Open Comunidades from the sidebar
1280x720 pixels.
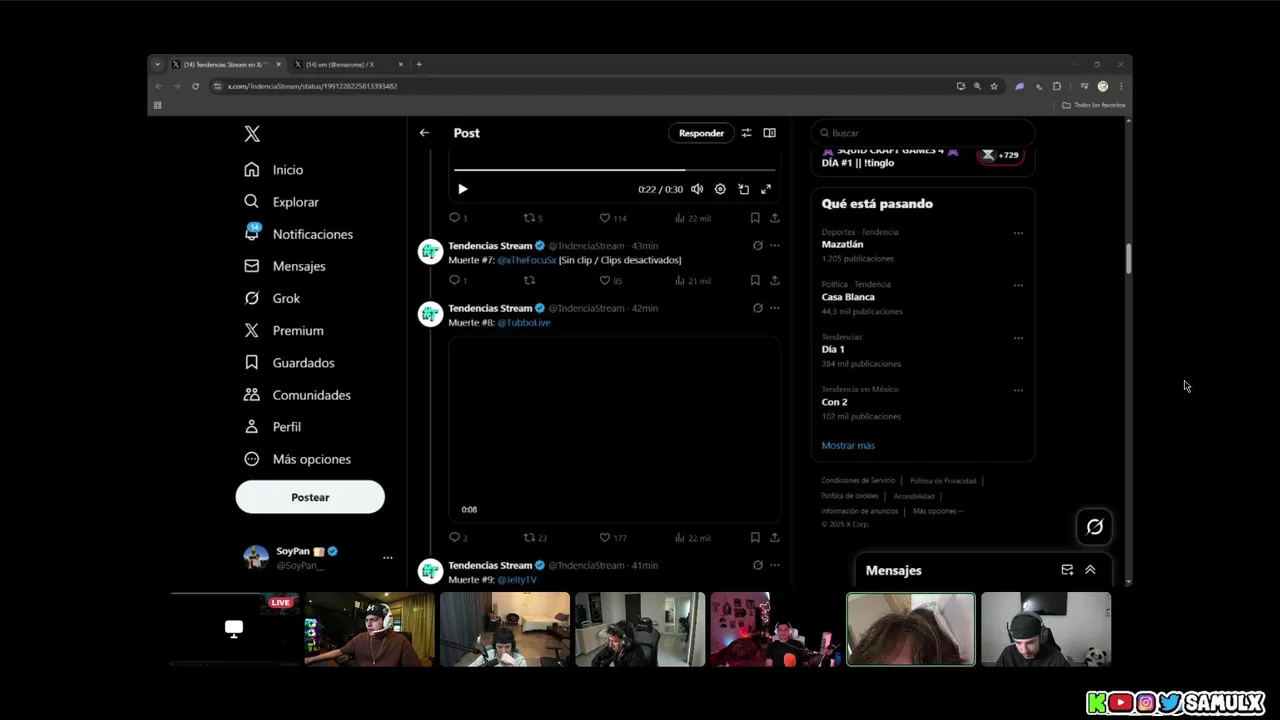pyautogui.click(x=297, y=395)
